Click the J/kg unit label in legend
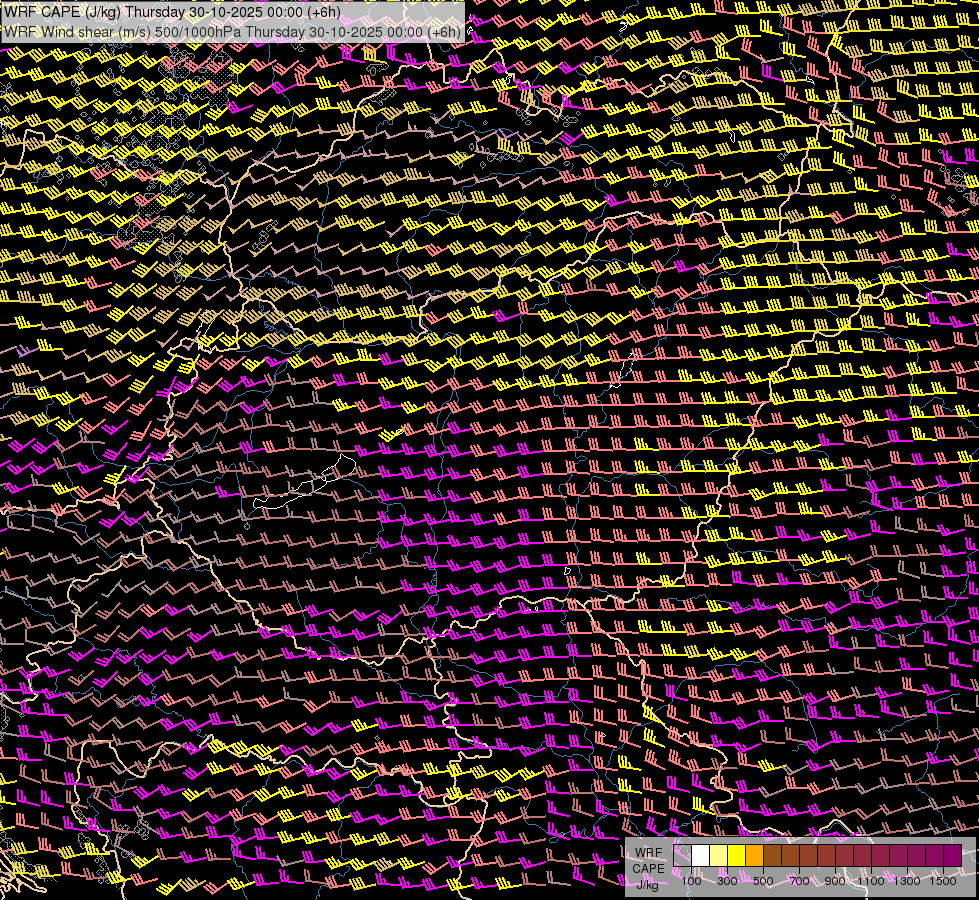 [648, 884]
